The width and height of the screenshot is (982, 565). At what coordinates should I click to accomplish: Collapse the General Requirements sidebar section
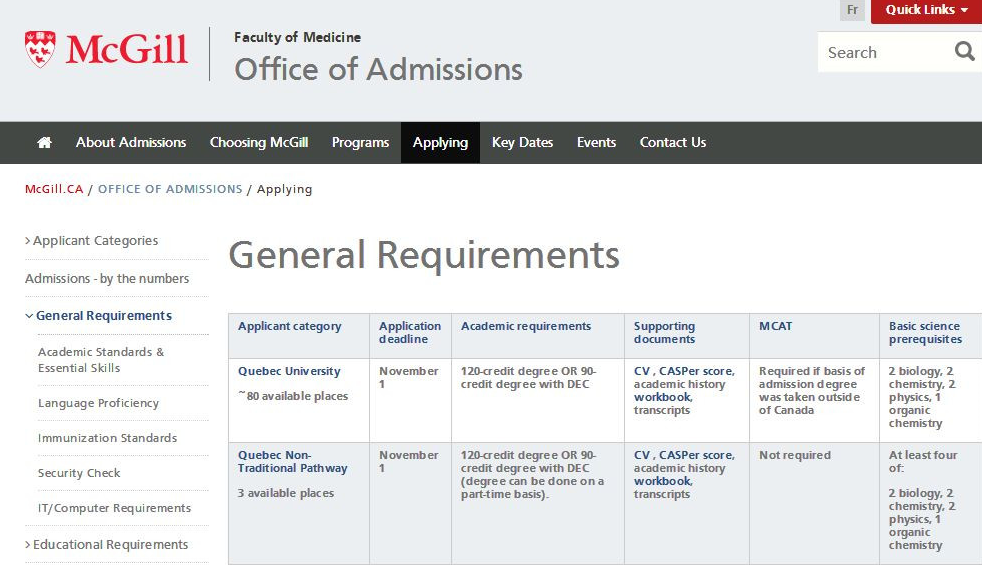[103, 316]
